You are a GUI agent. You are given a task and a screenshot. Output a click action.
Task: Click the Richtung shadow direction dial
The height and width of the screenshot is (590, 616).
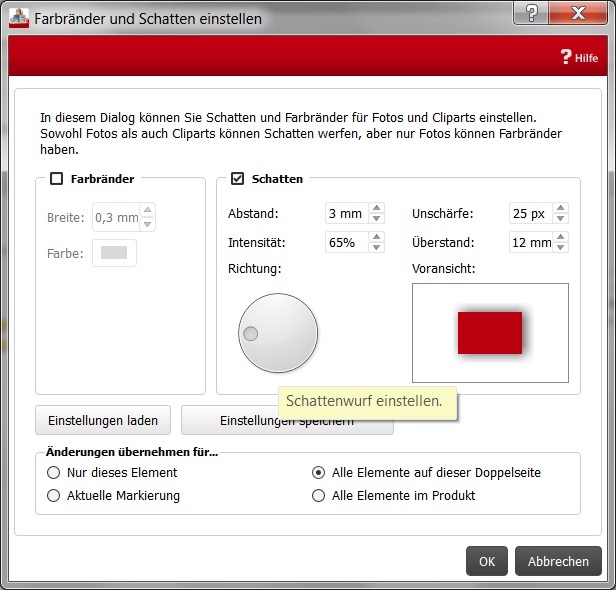coord(278,333)
